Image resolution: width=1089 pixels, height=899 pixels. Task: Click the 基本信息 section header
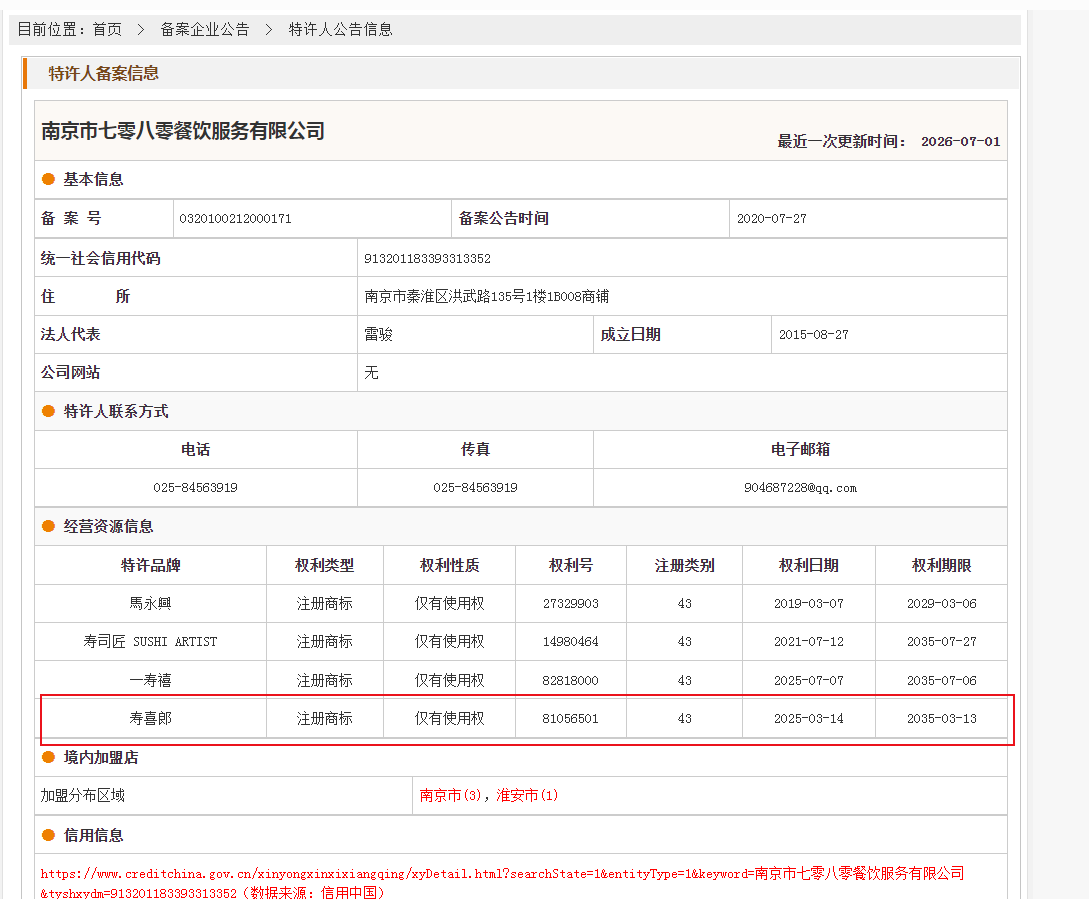(x=94, y=179)
